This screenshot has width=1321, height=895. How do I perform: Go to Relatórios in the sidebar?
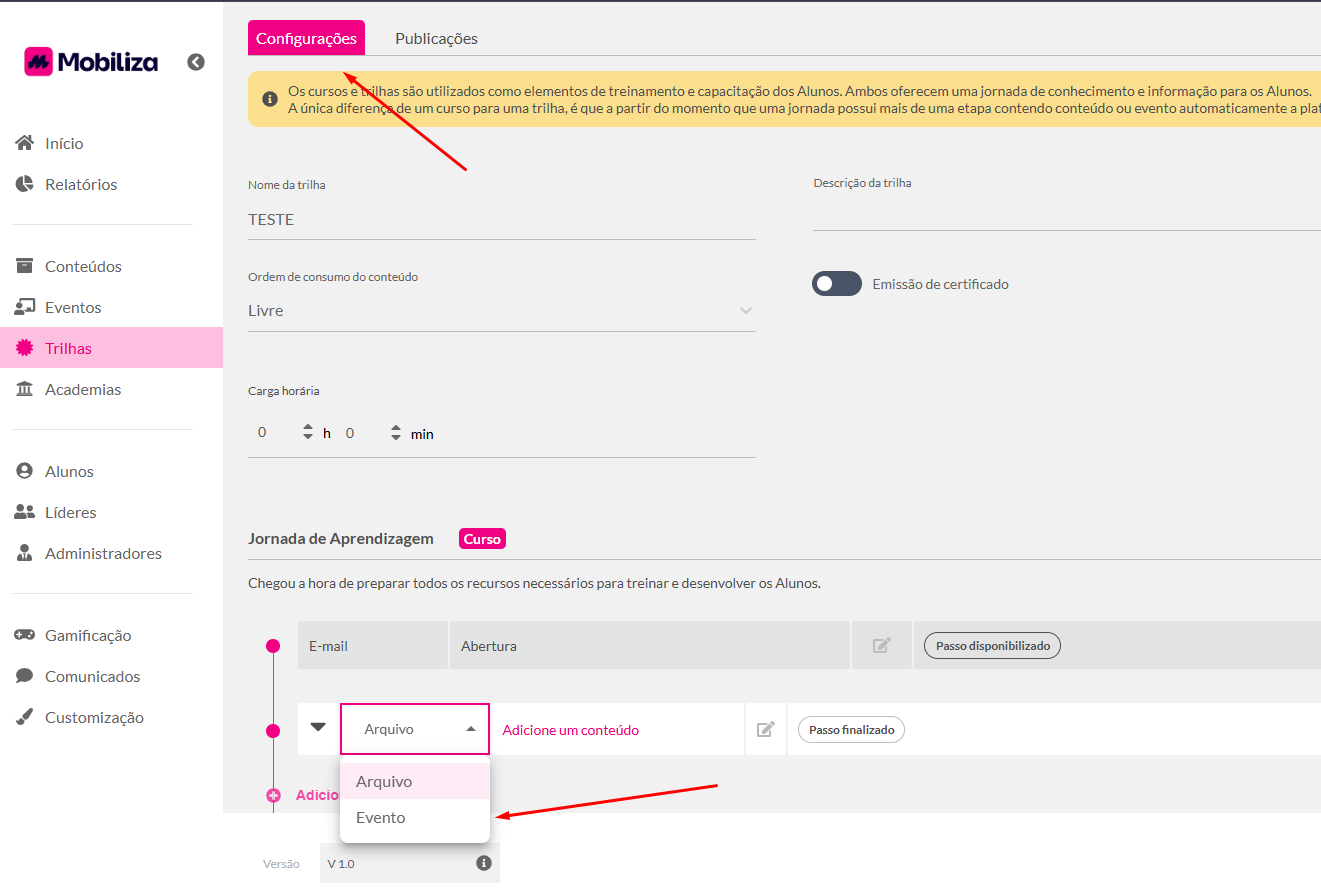point(80,184)
